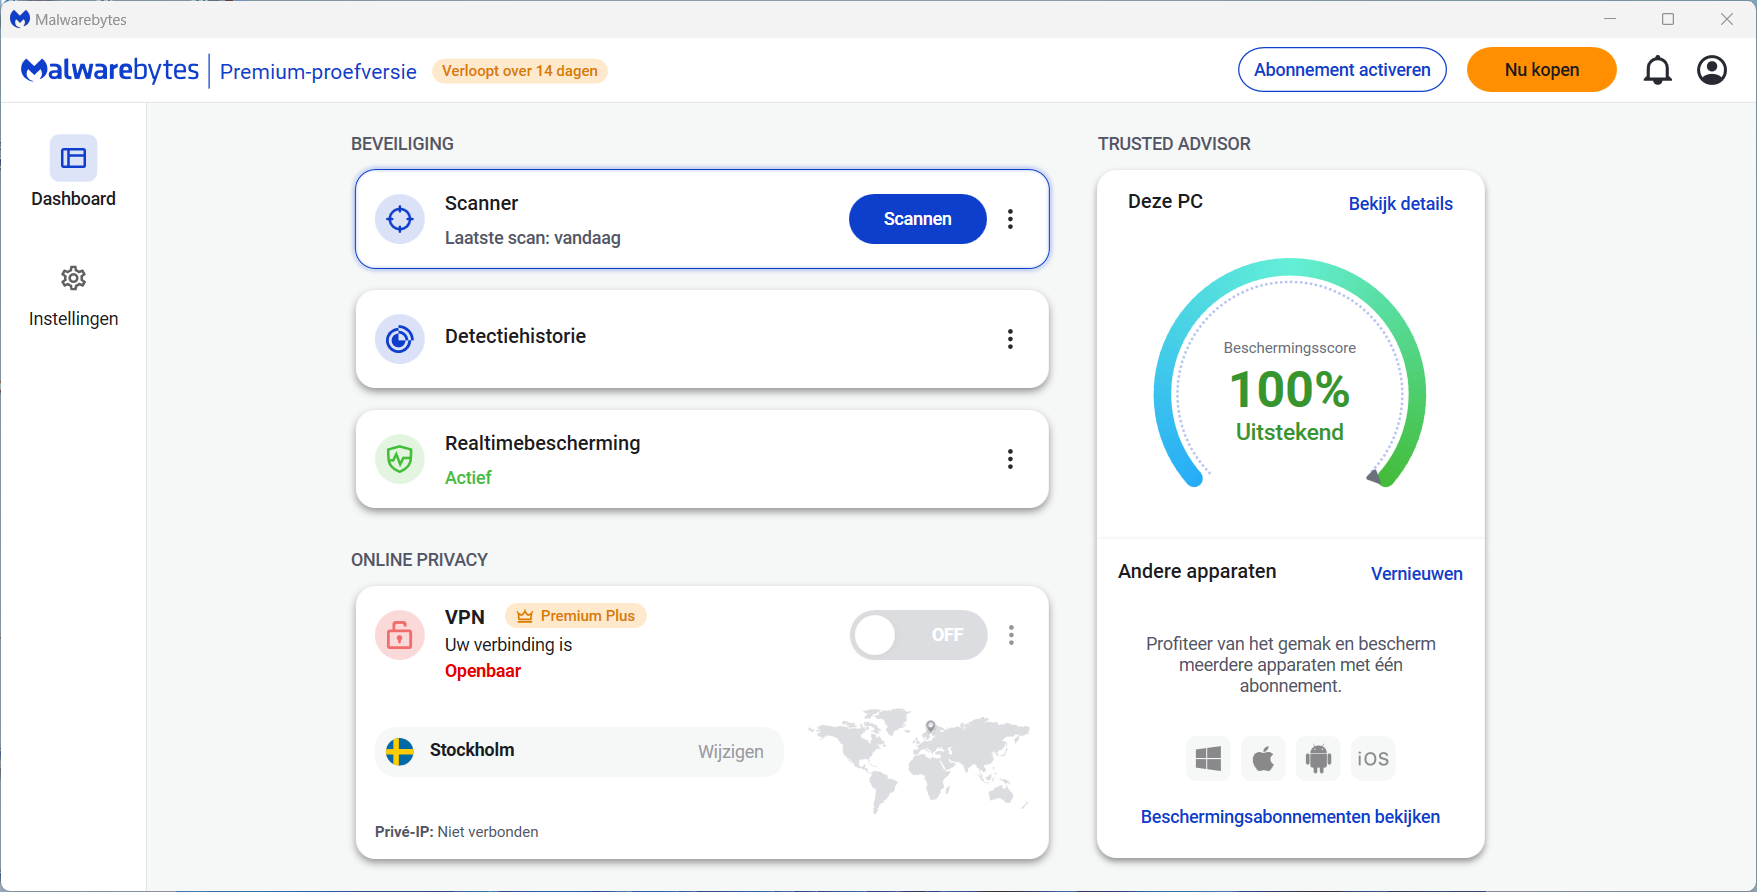
Task: Open the notifications bell icon
Action: click(1657, 70)
